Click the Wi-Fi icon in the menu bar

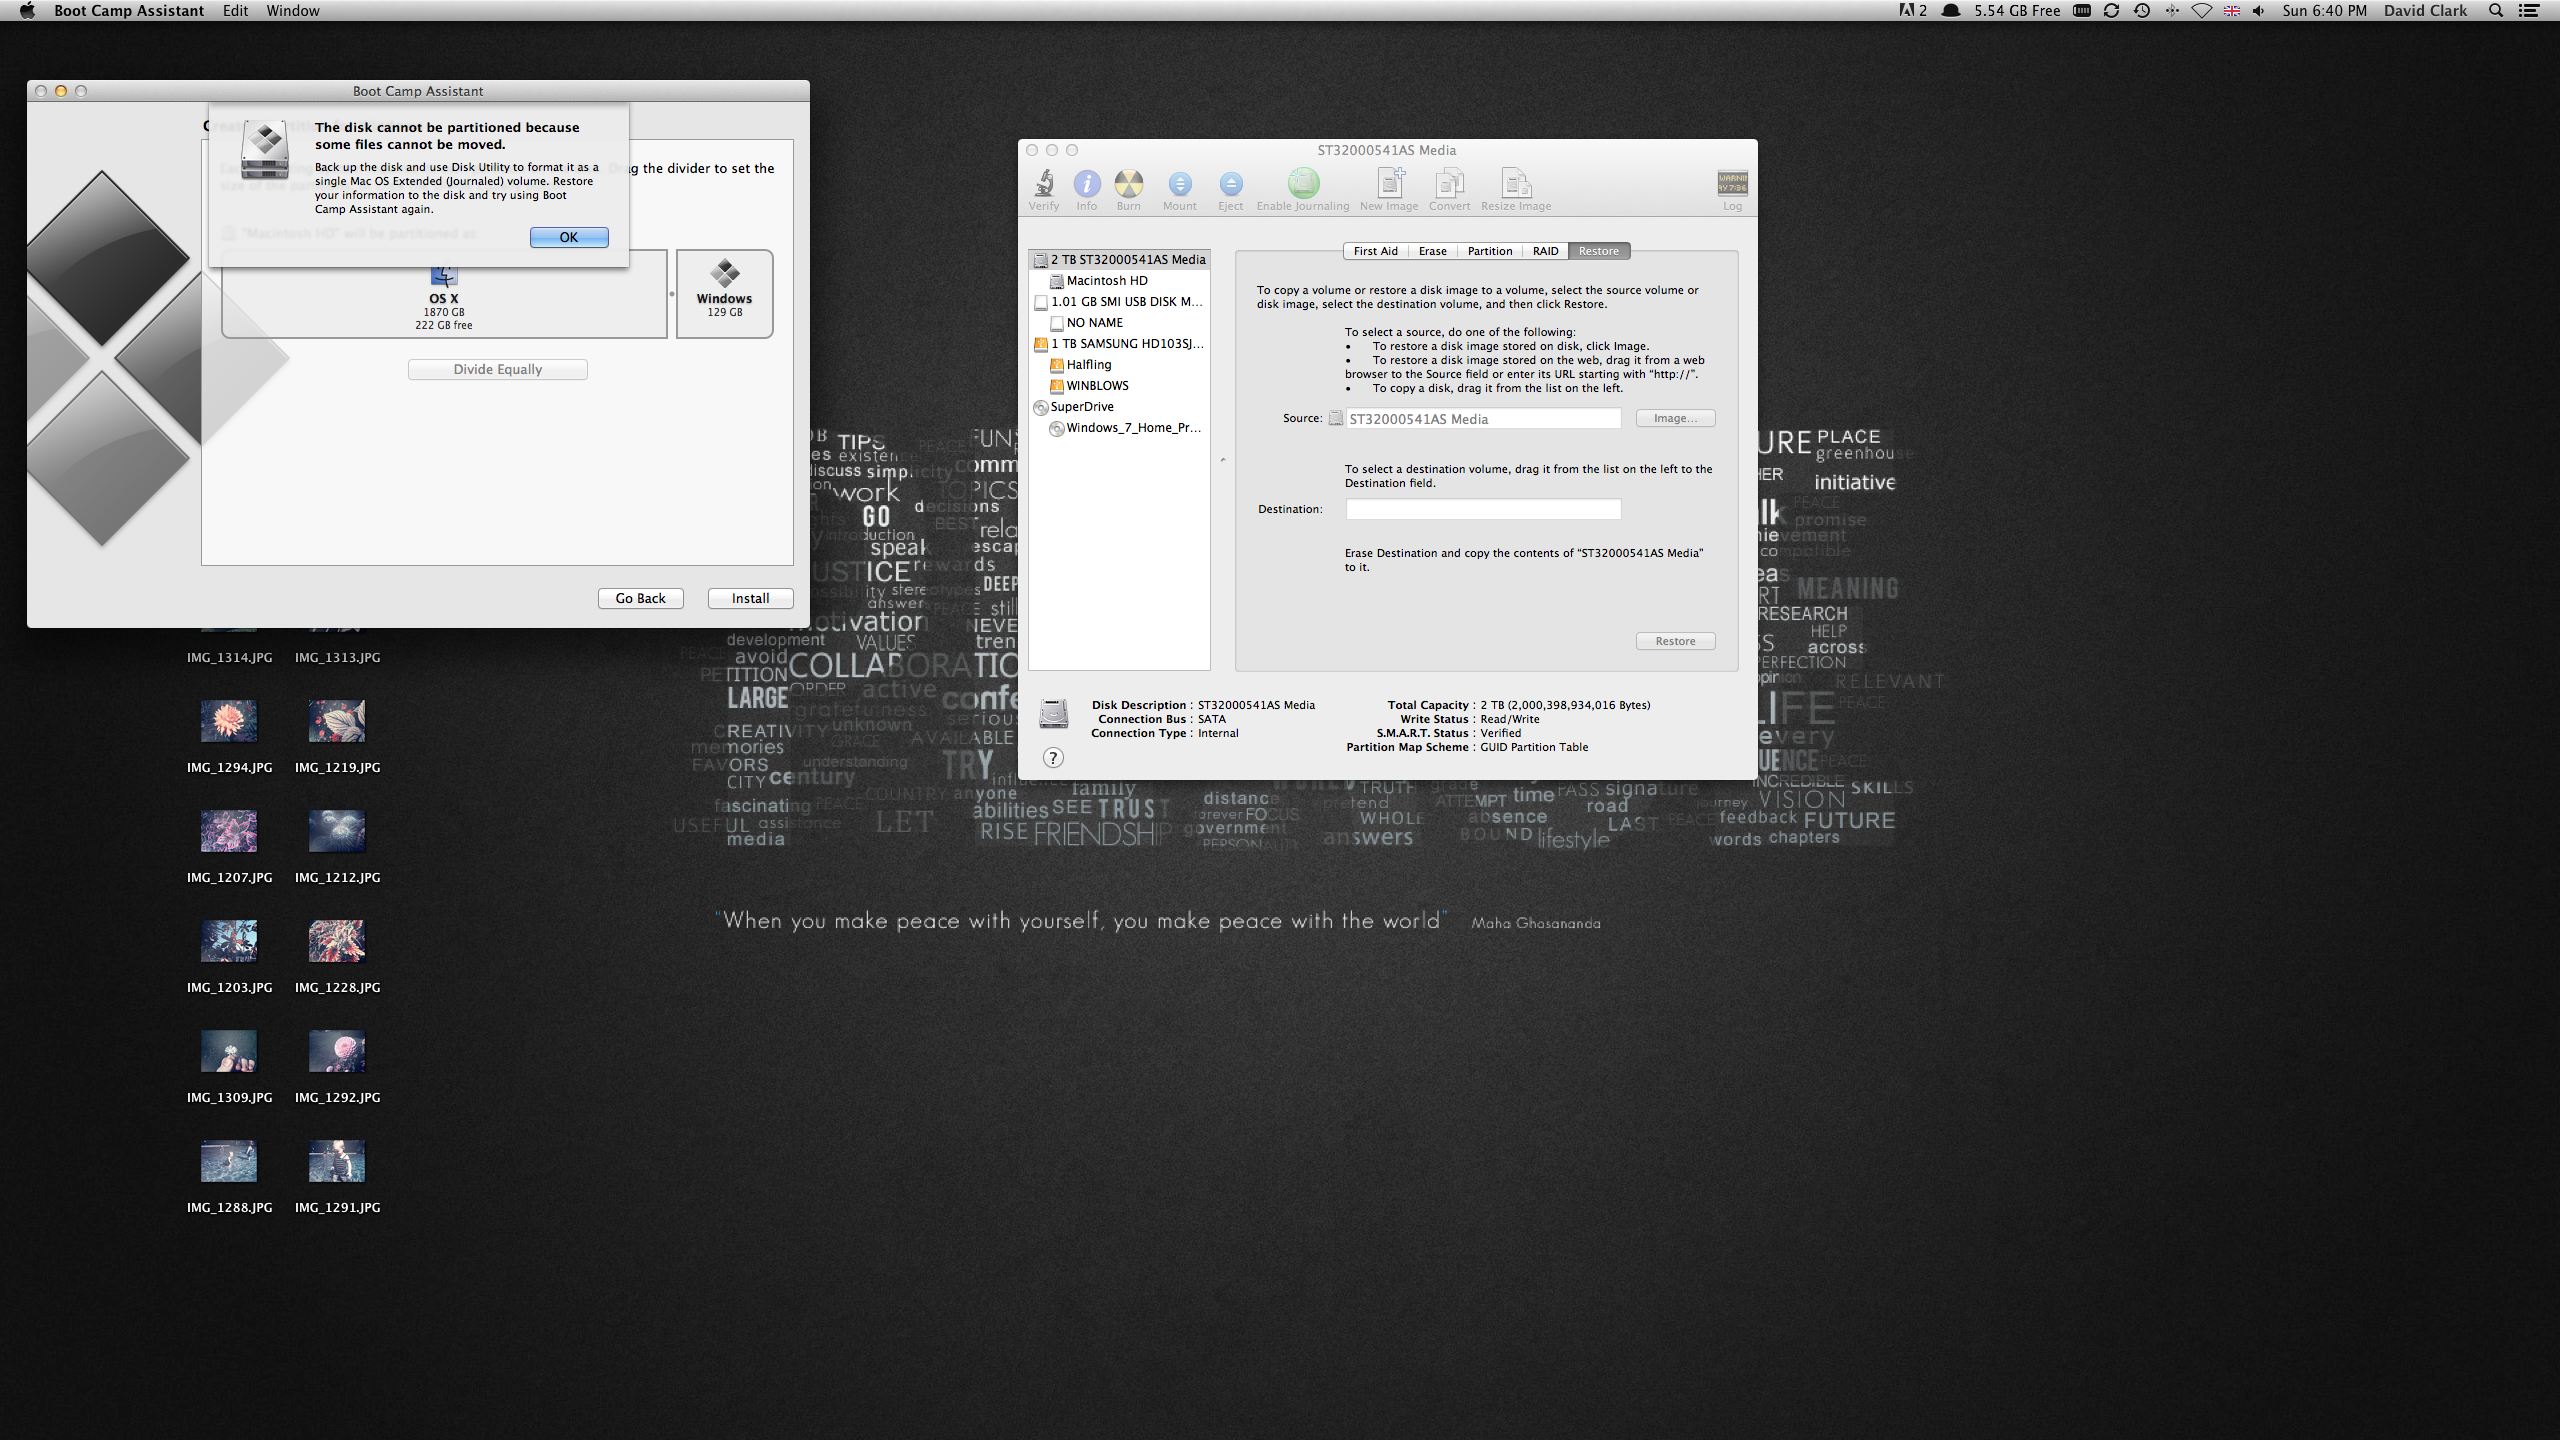(x=2201, y=11)
